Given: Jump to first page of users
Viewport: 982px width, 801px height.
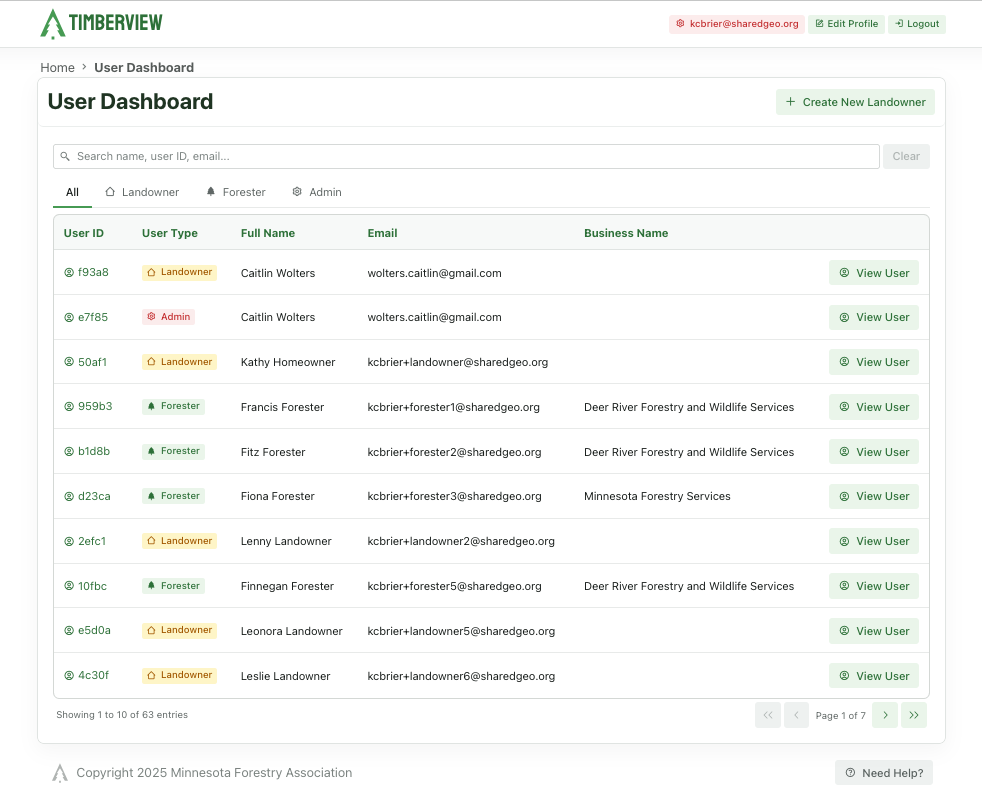Looking at the screenshot, I should tap(768, 715).
